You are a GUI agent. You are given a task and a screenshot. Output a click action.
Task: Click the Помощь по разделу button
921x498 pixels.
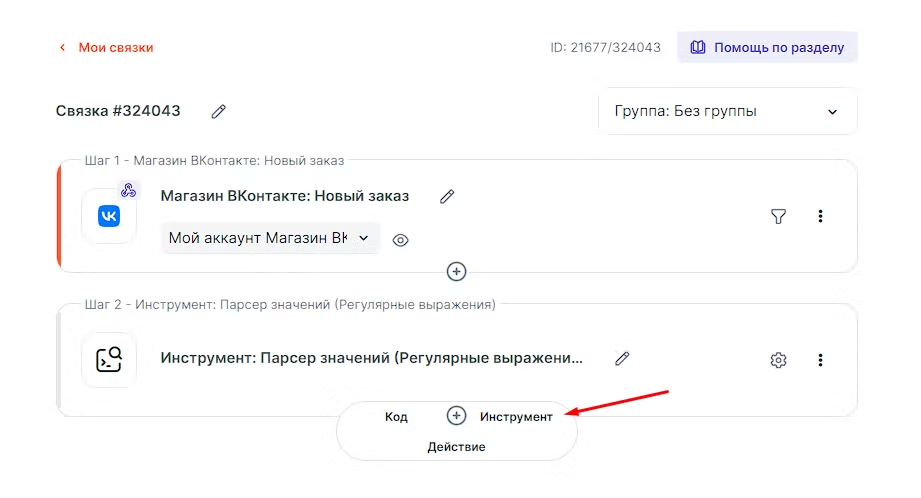tap(767, 47)
